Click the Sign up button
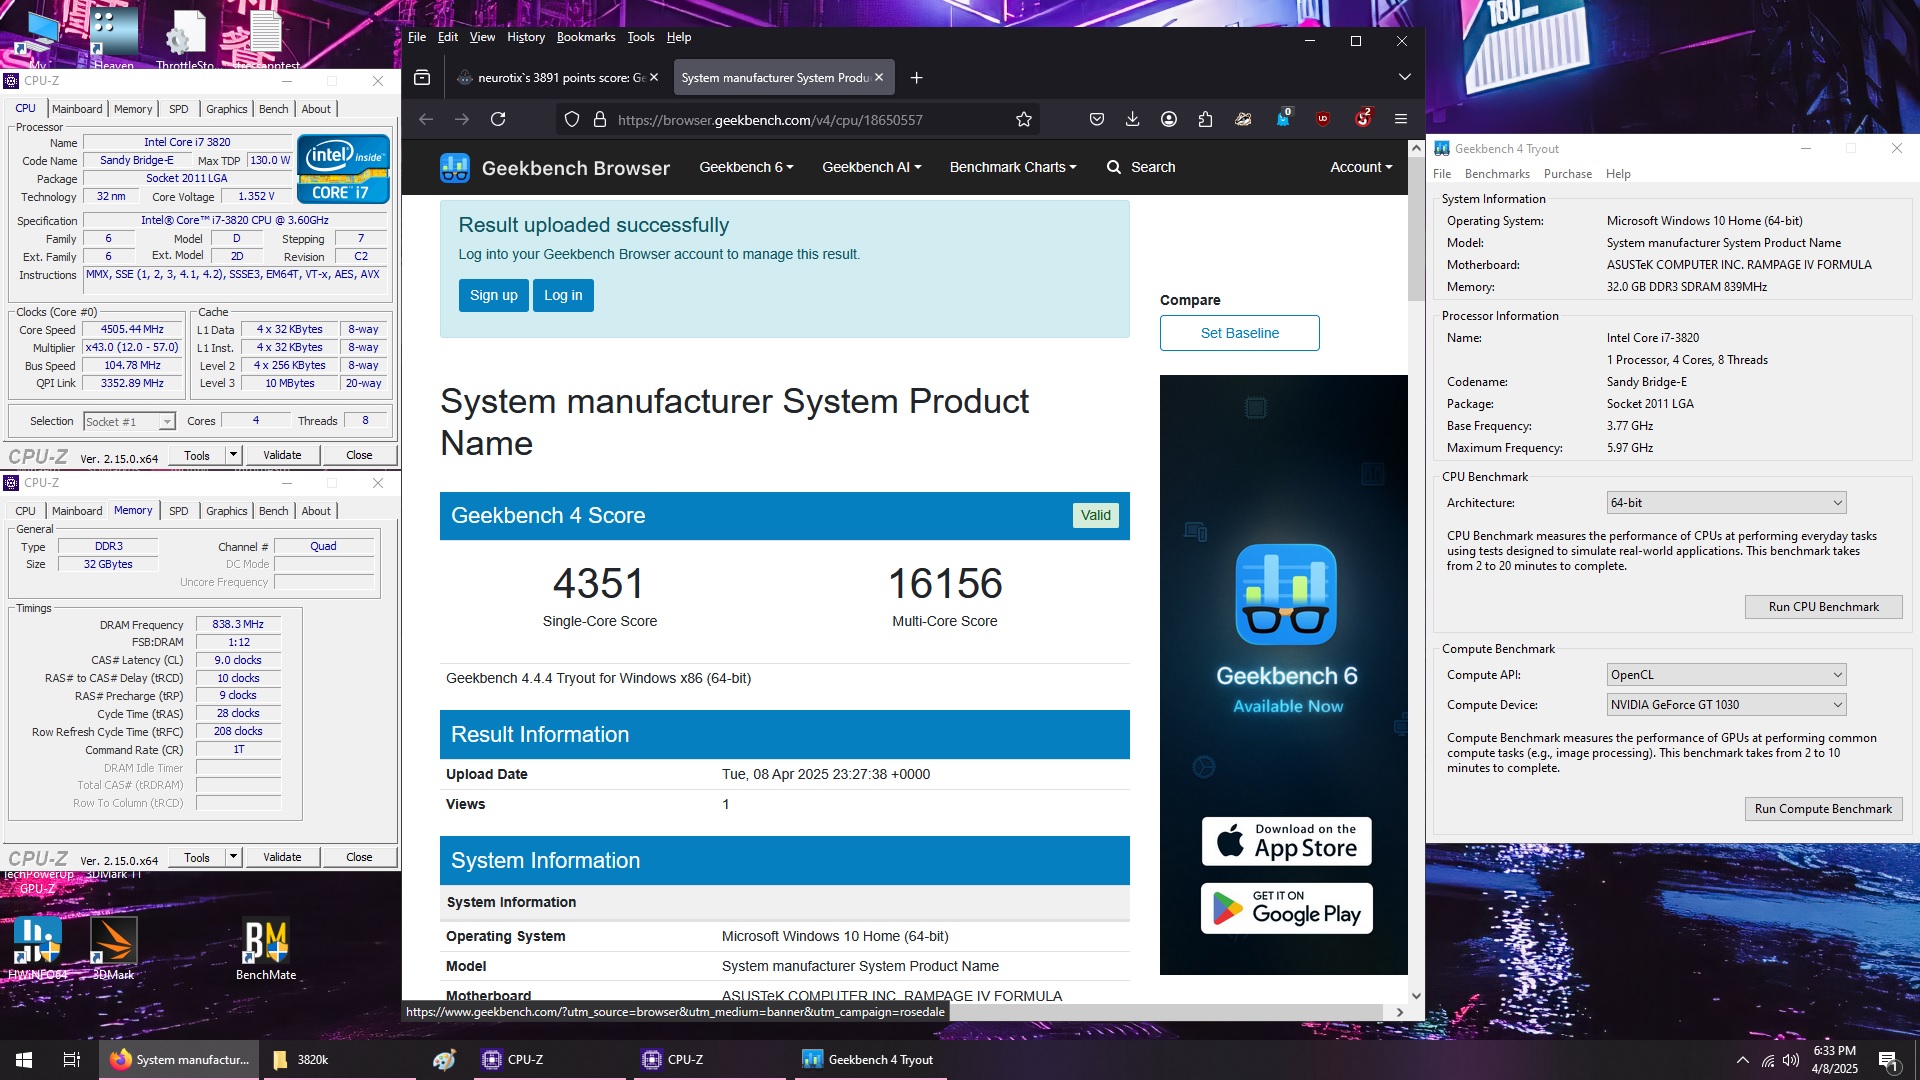This screenshot has height=1080, width=1920. coord(494,295)
